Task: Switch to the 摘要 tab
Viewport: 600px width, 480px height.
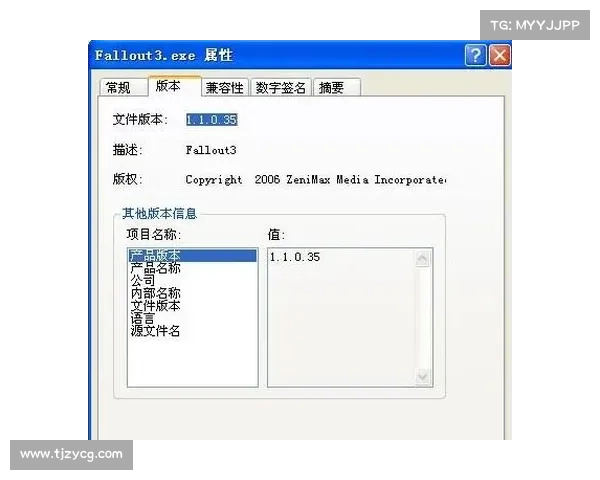Action: point(336,87)
